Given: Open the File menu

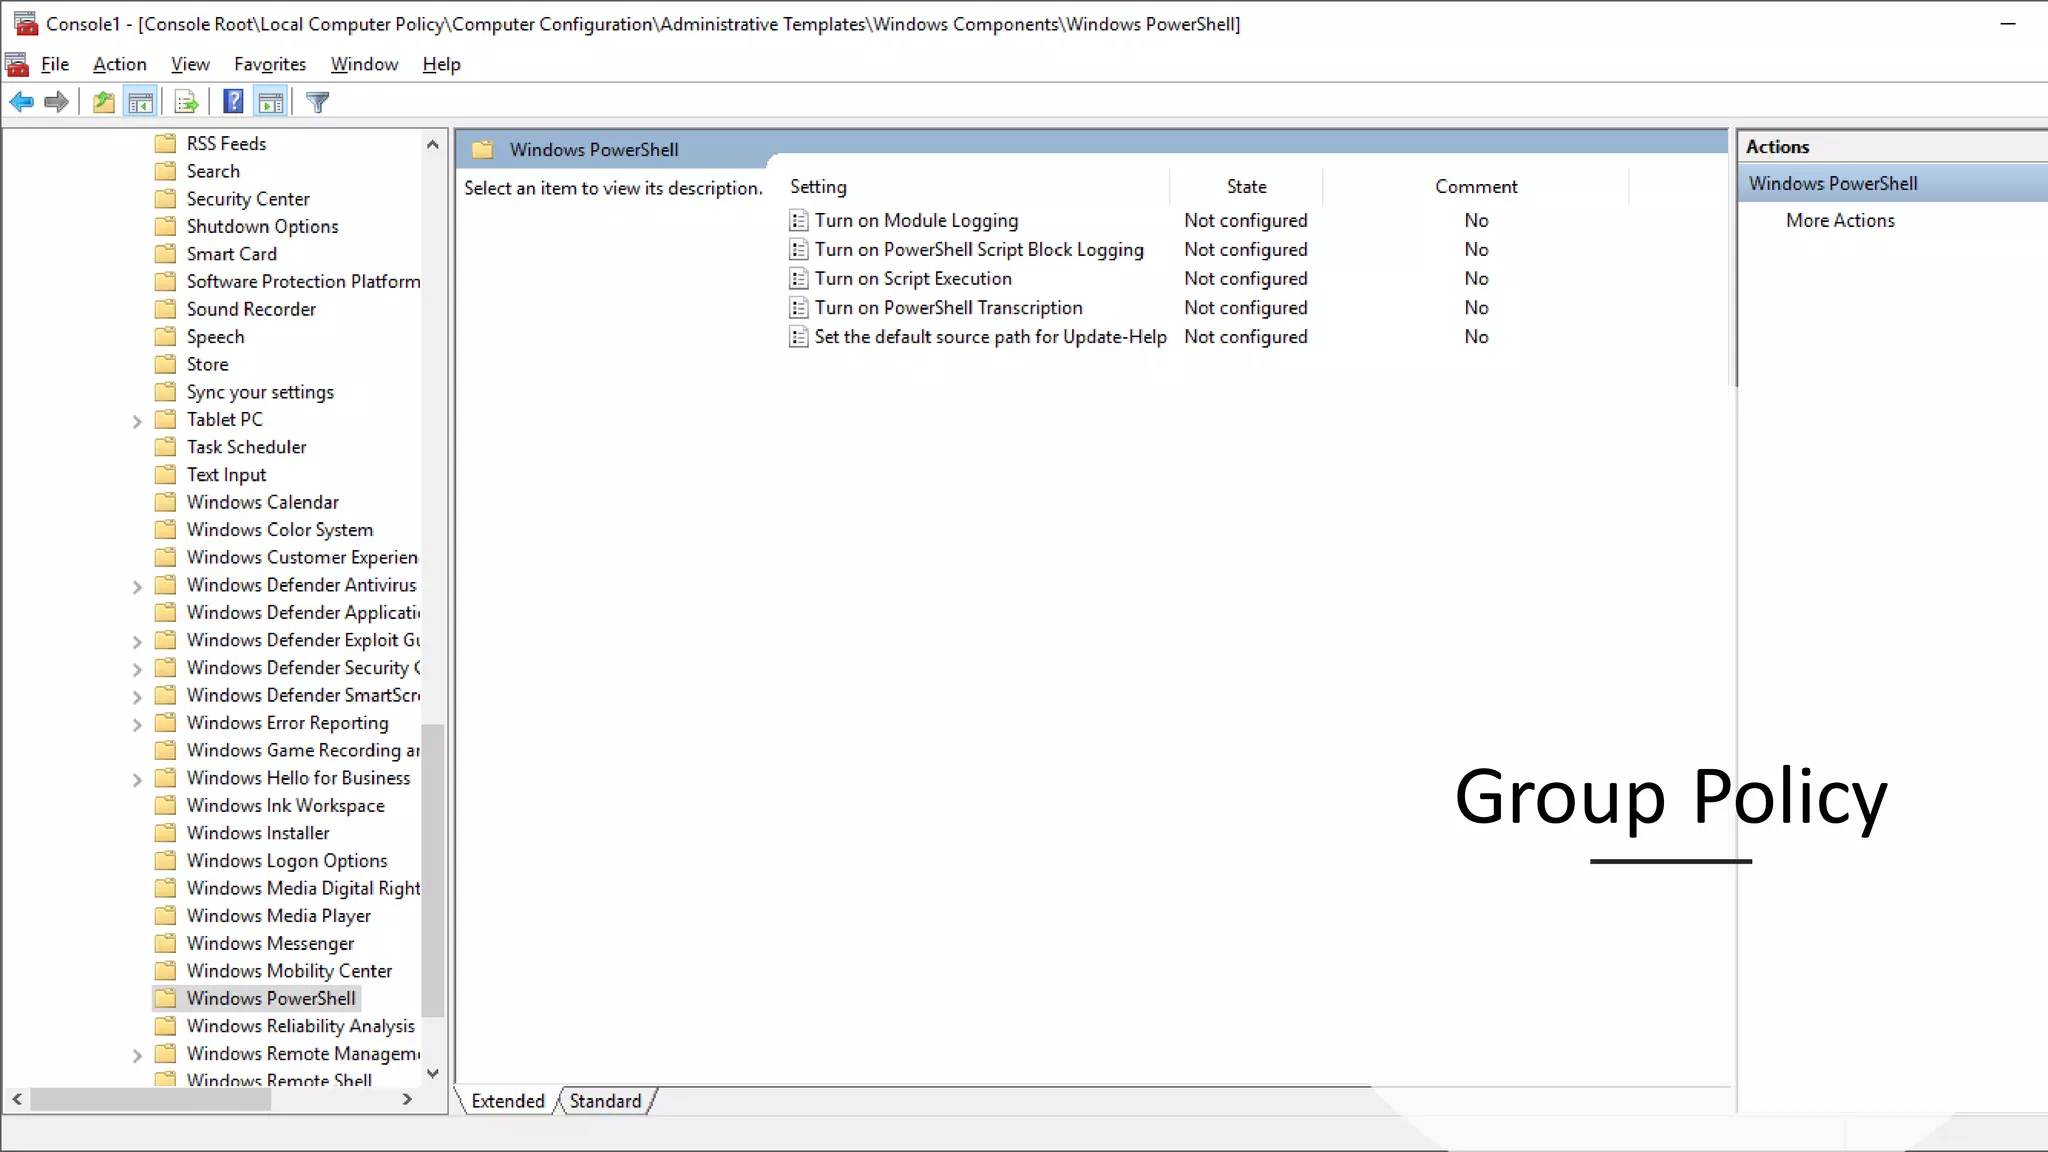Looking at the screenshot, I should 55,64.
